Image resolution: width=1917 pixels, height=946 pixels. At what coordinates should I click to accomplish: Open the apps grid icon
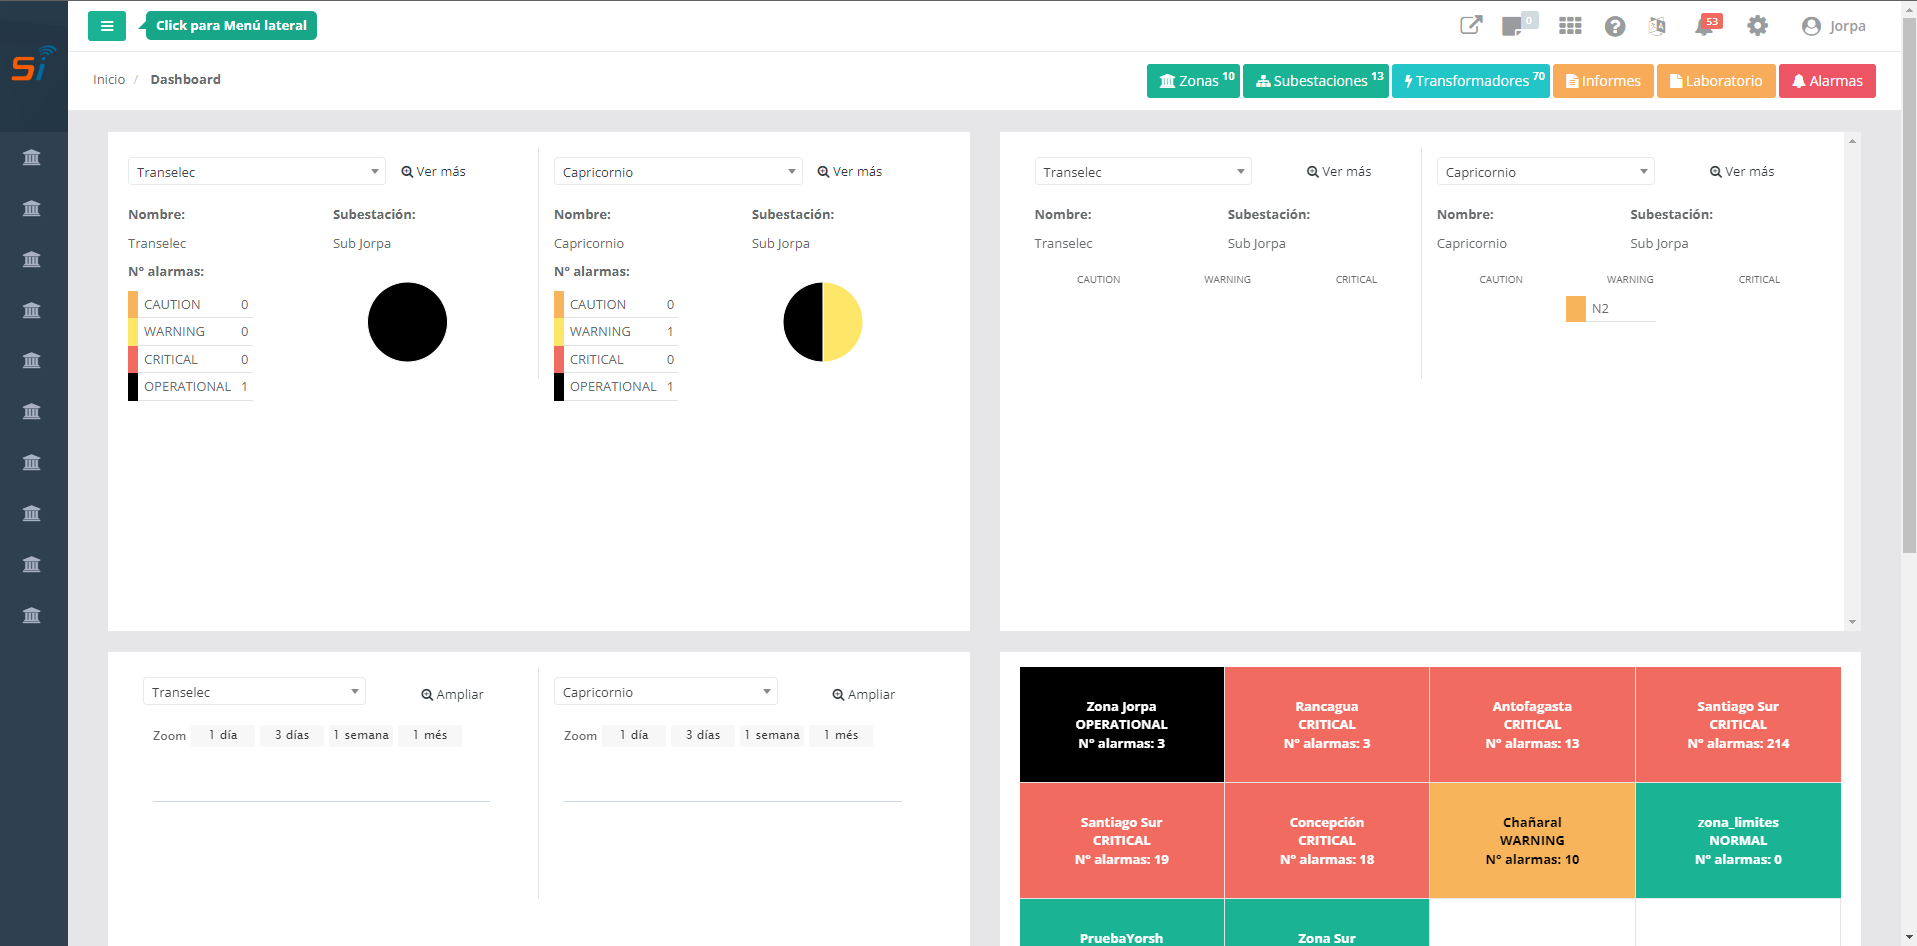tap(1570, 26)
